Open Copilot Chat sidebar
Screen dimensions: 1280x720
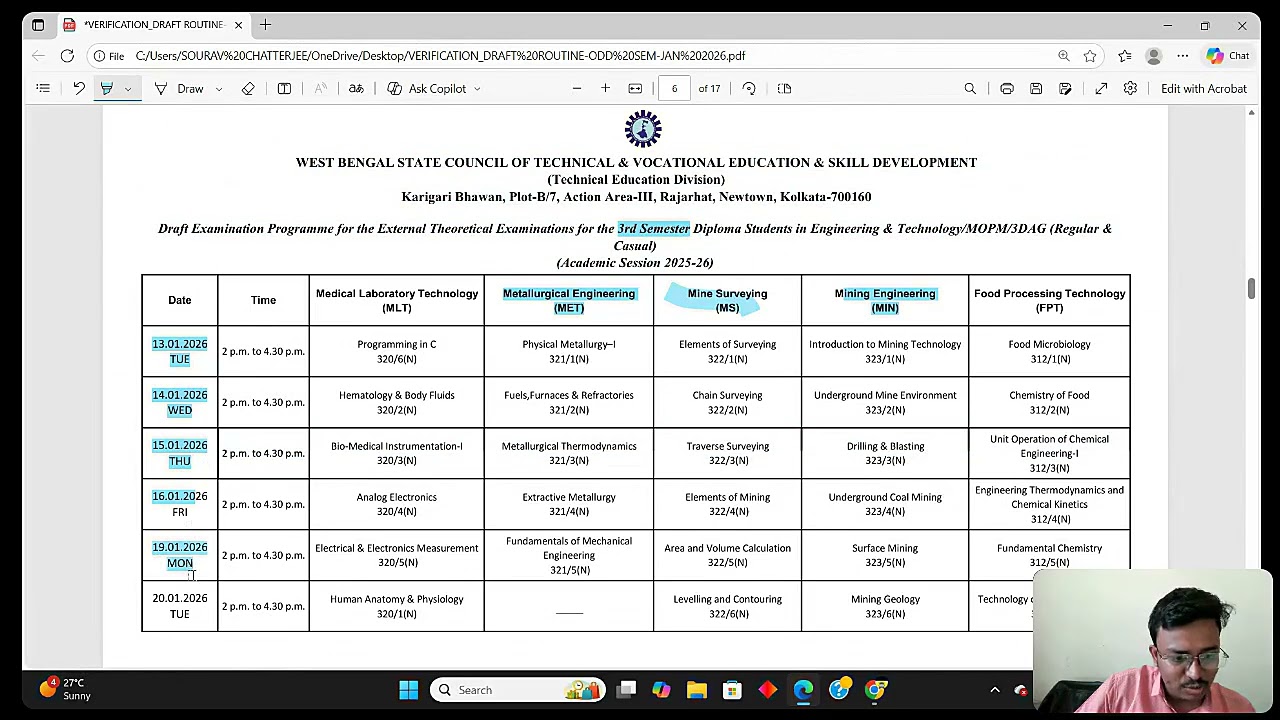point(1228,56)
